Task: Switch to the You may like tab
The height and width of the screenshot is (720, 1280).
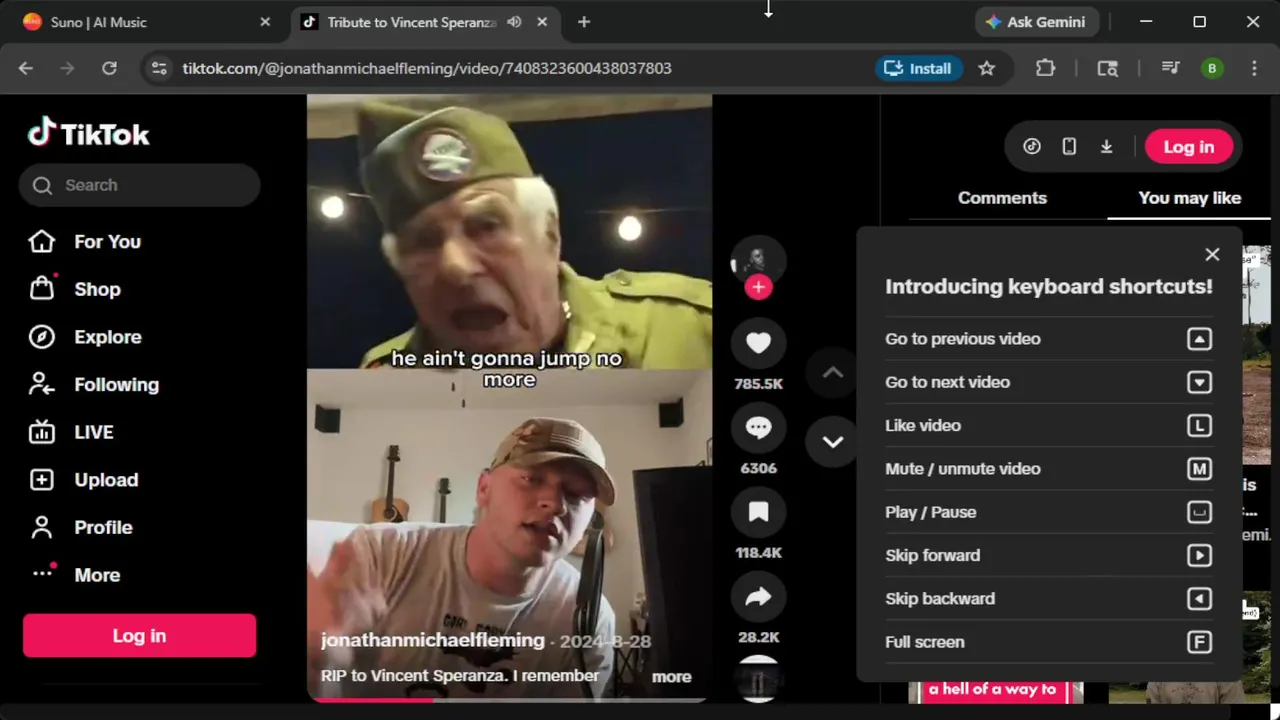Action: click(x=1189, y=198)
